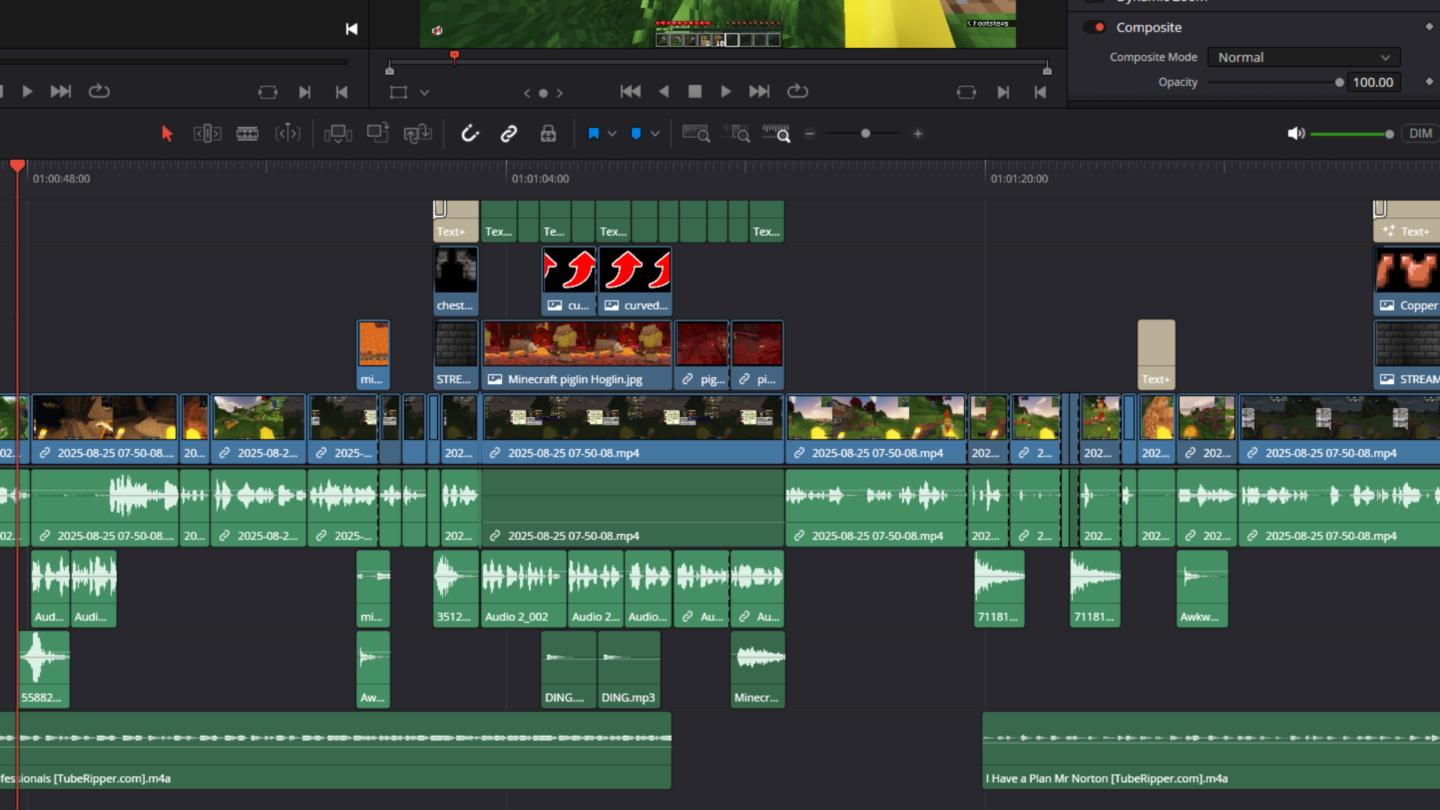
Task: Open the marker color dropdown arrow
Action: pyautogui.click(x=655, y=133)
